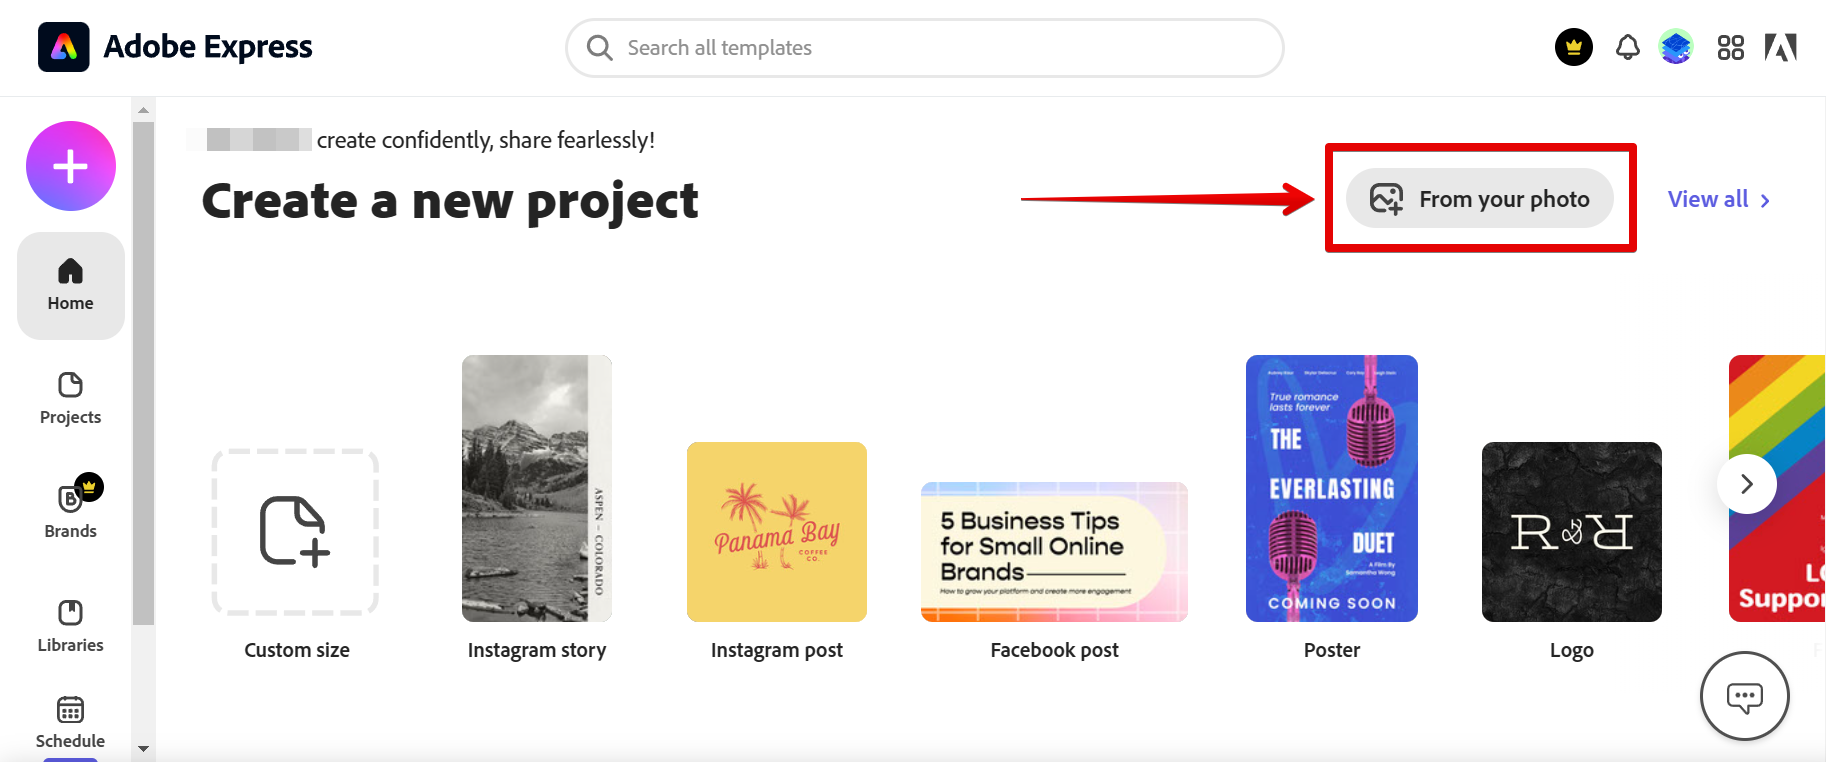Click the purple plus button to create
The height and width of the screenshot is (772, 1826).
pyautogui.click(x=70, y=166)
